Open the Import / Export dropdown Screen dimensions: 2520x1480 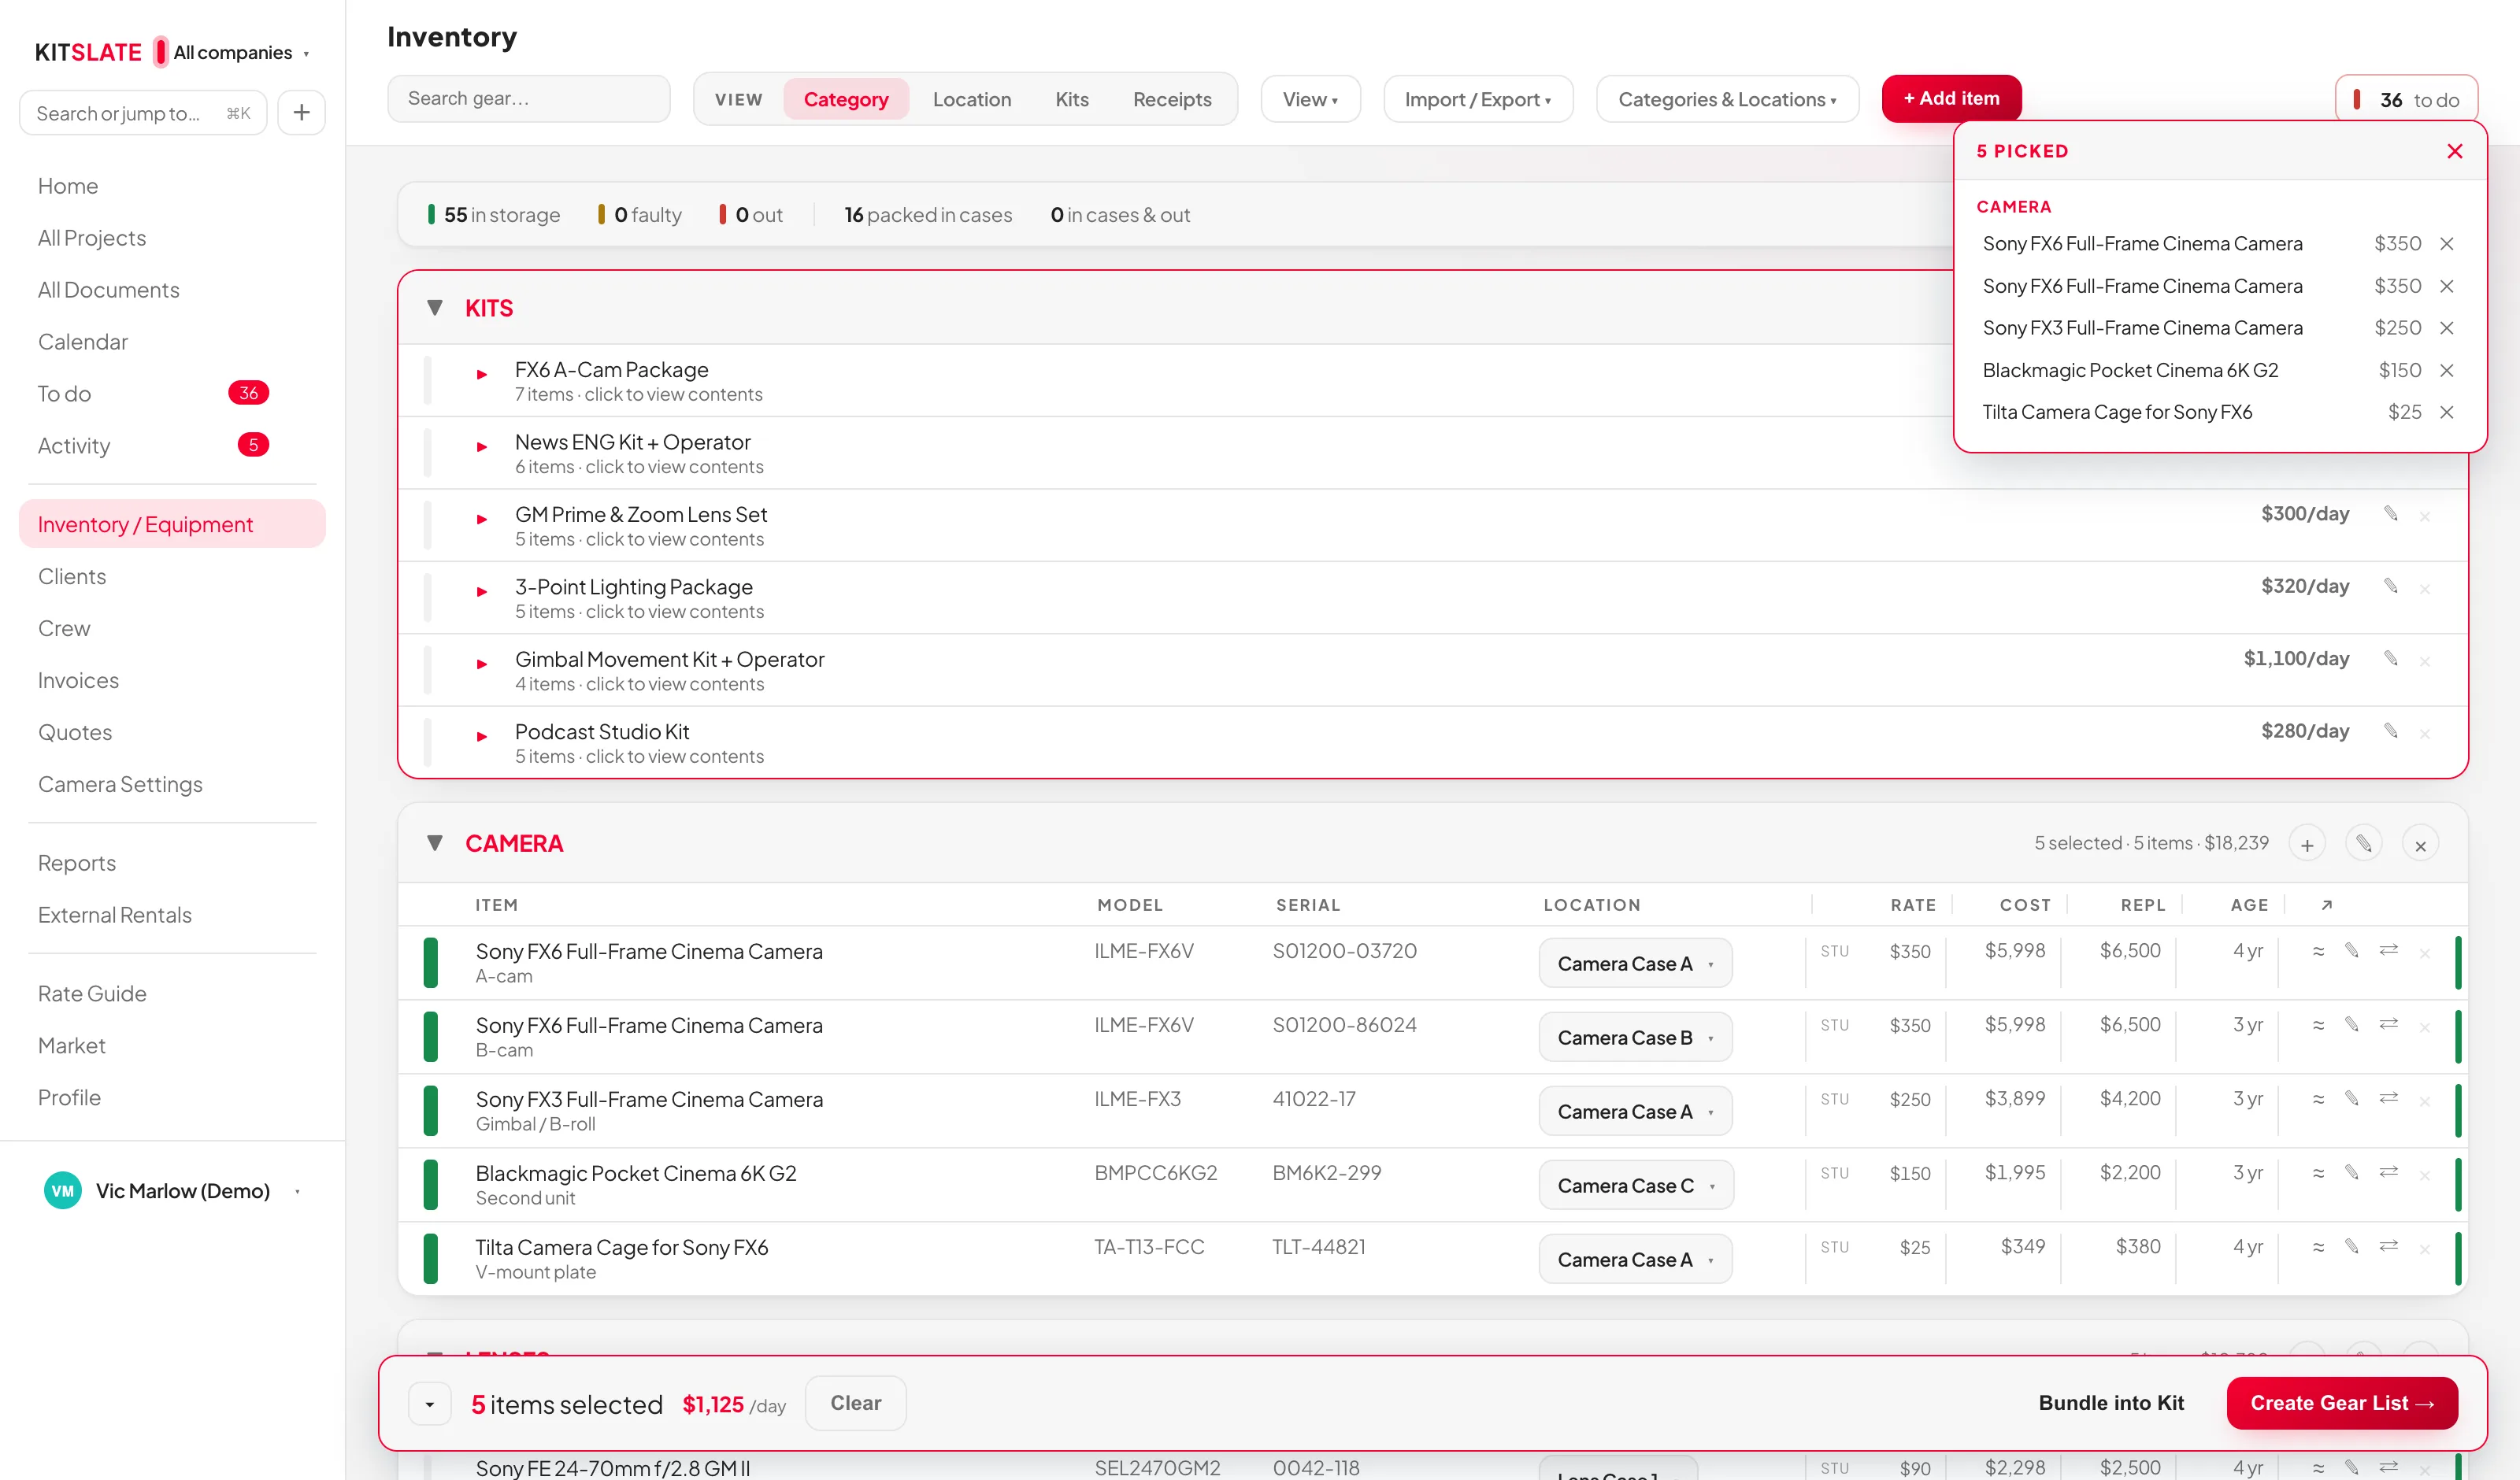point(1478,99)
